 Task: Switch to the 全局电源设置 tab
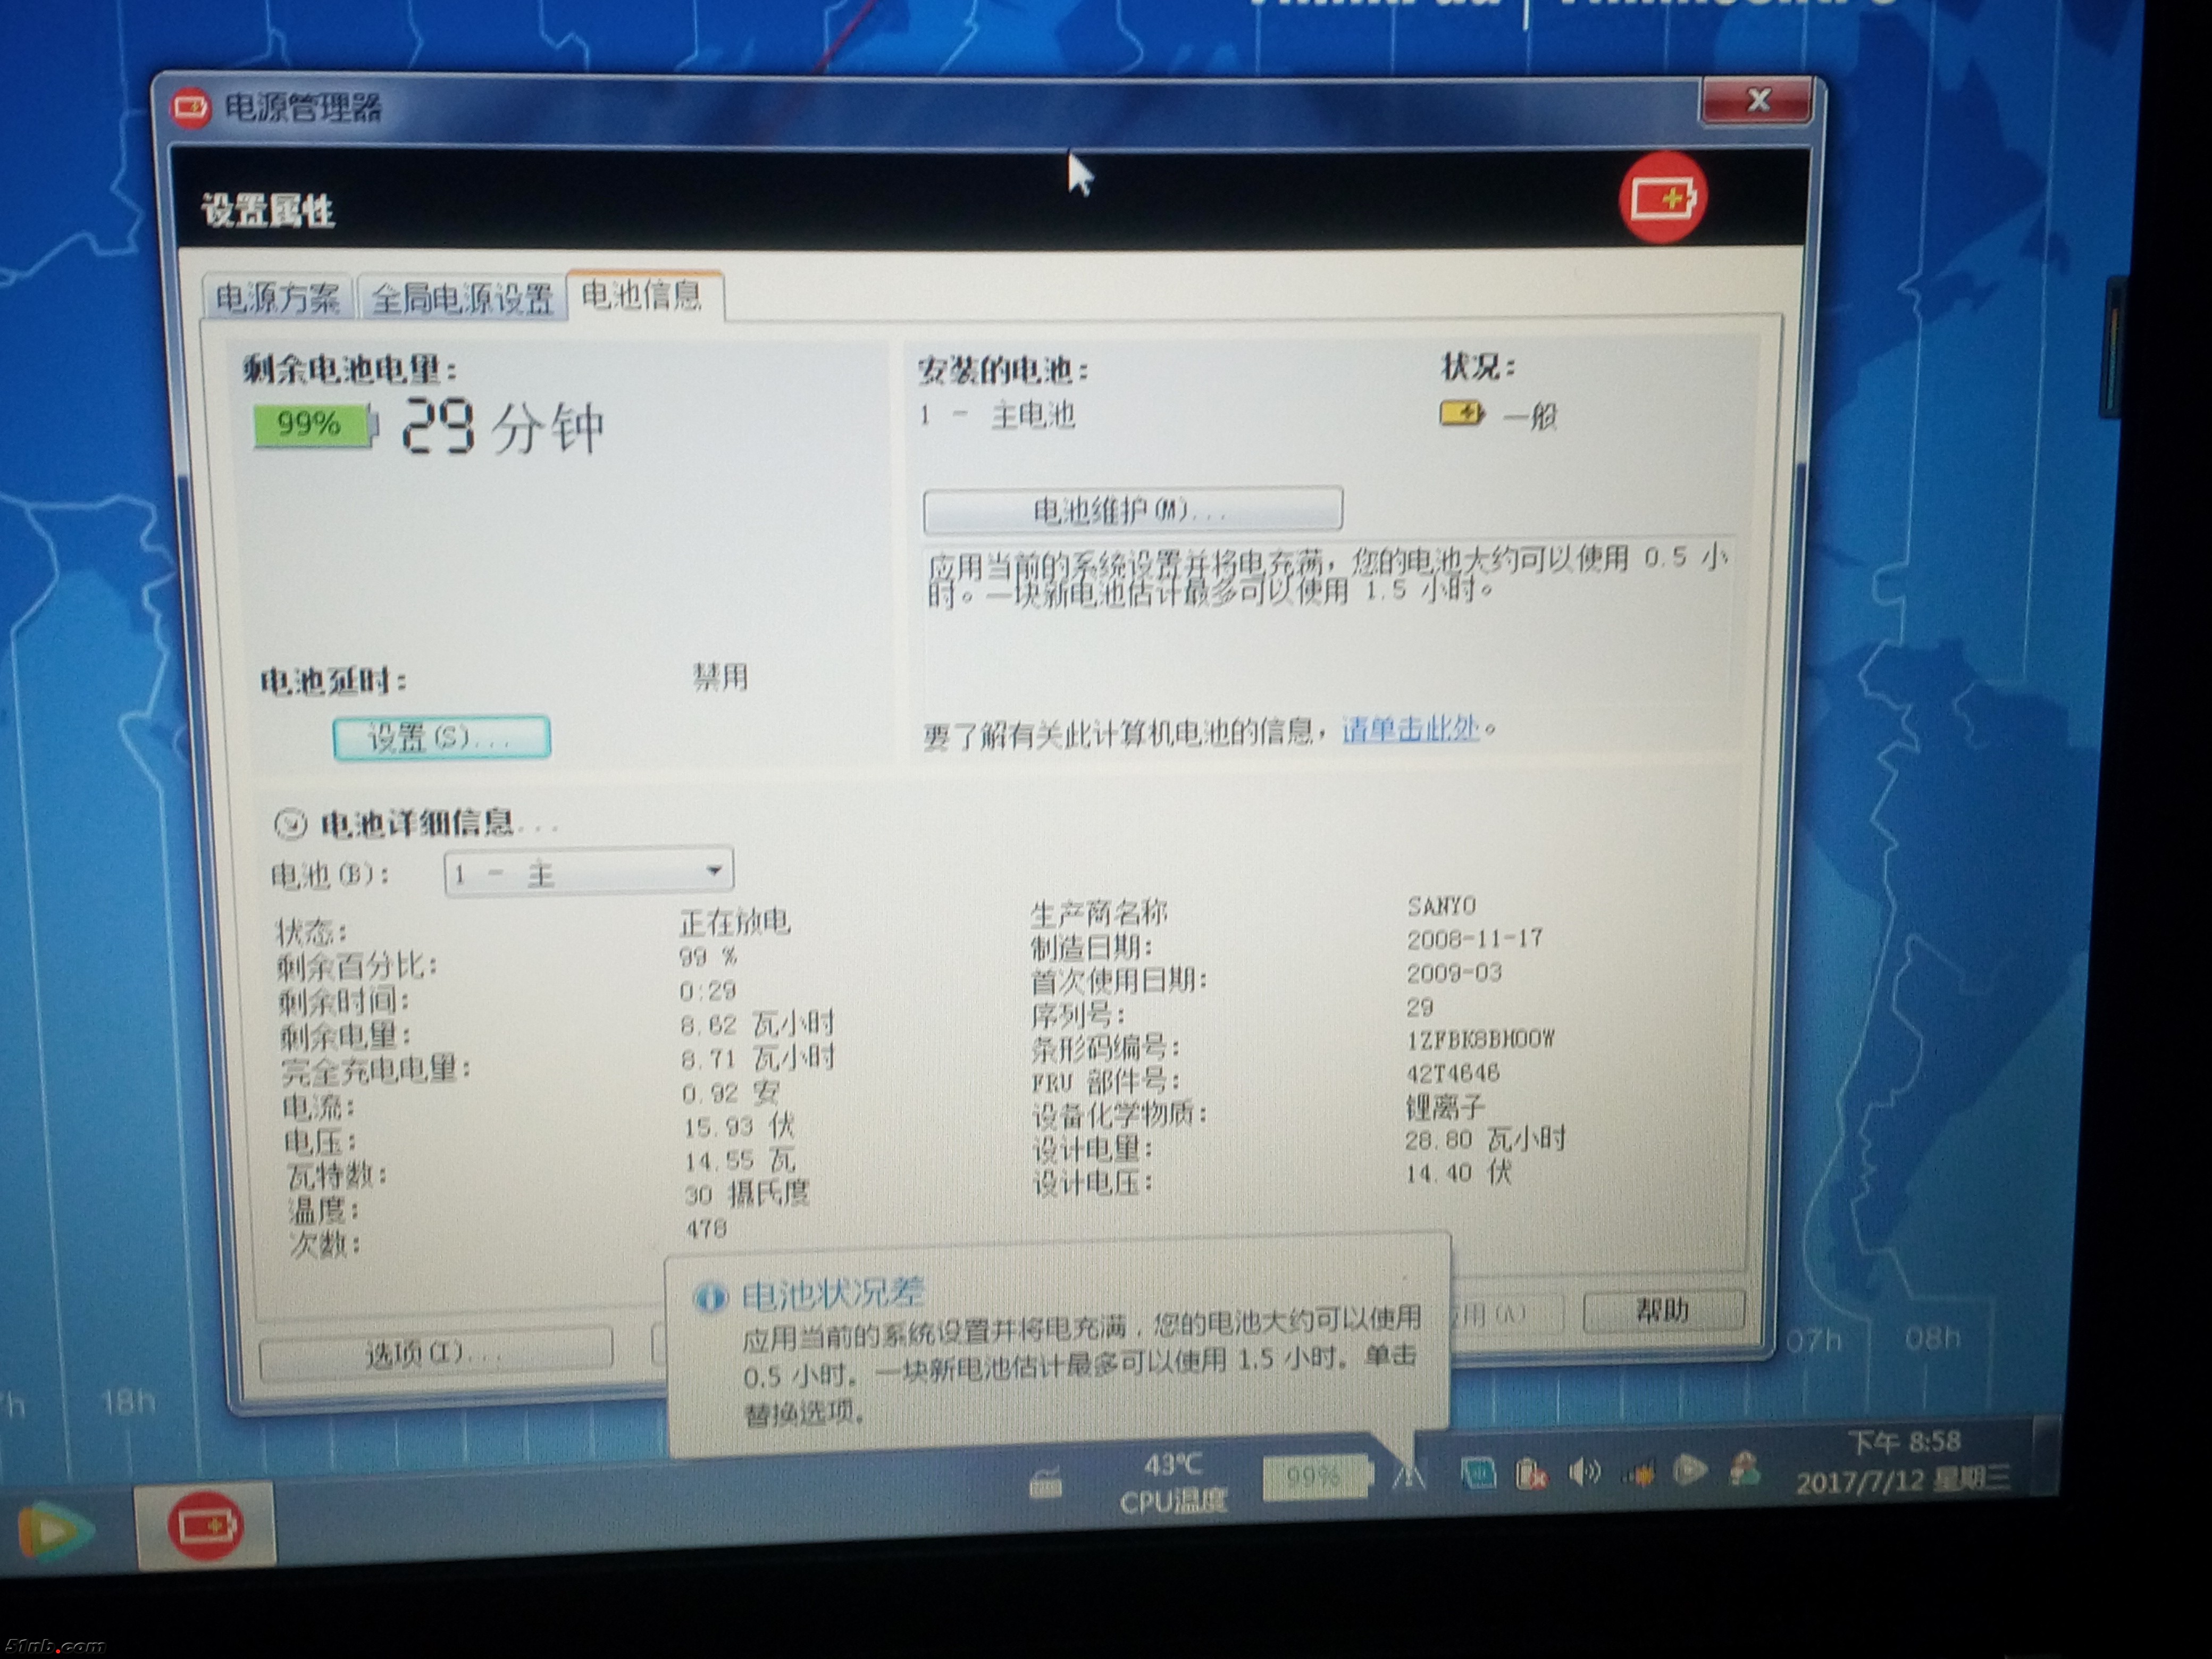click(462, 299)
